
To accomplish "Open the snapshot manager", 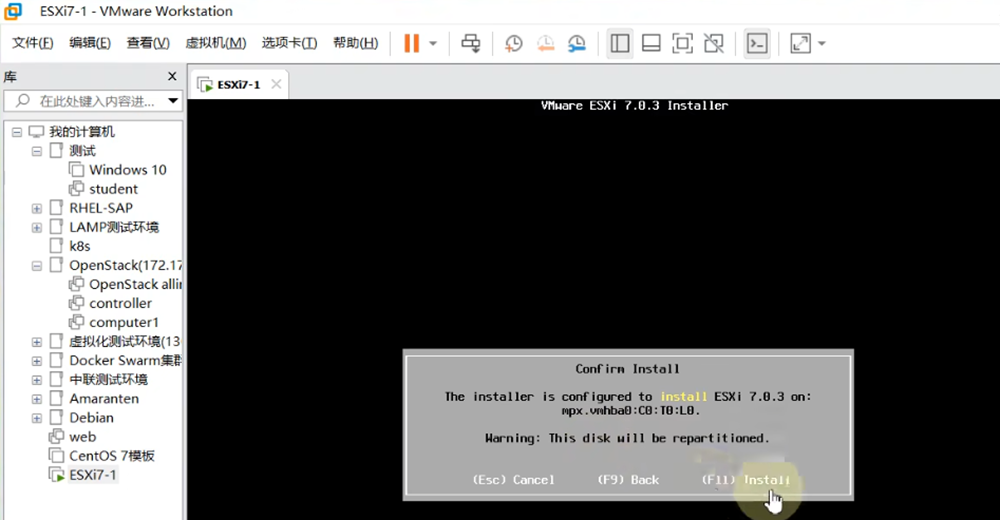I will pyautogui.click(x=577, y=43).
